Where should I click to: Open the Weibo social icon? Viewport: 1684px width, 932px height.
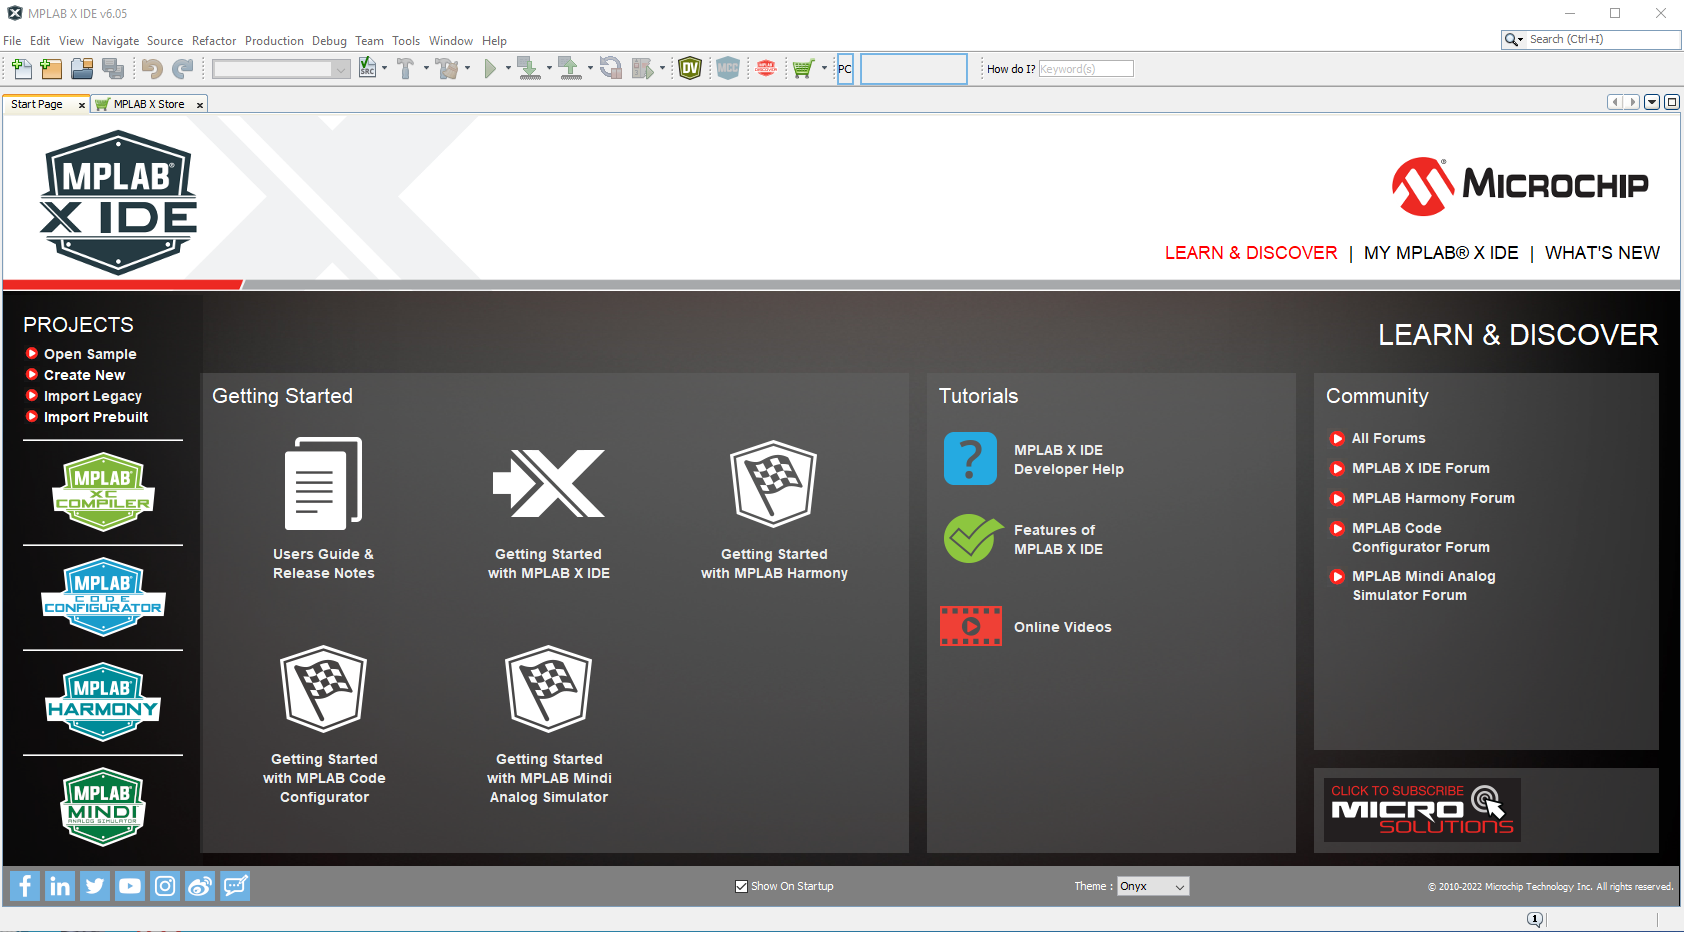[200, 886]
